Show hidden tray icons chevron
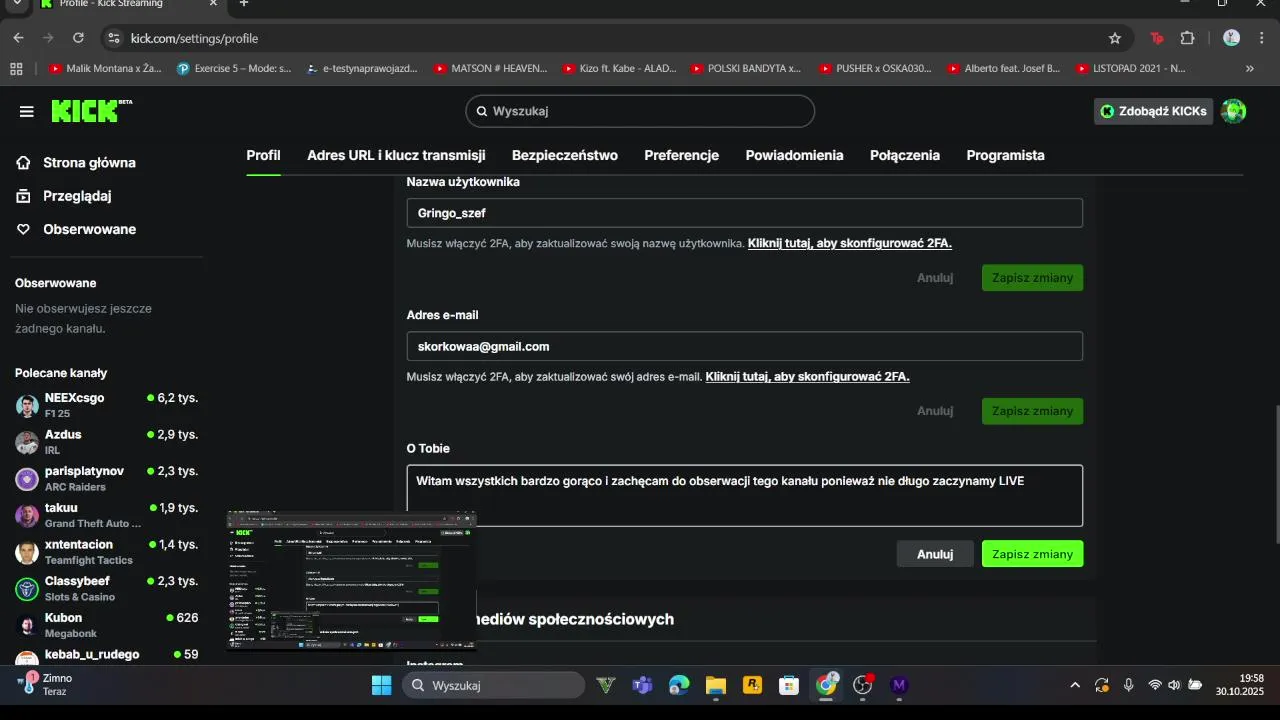 pos(1075,685)
